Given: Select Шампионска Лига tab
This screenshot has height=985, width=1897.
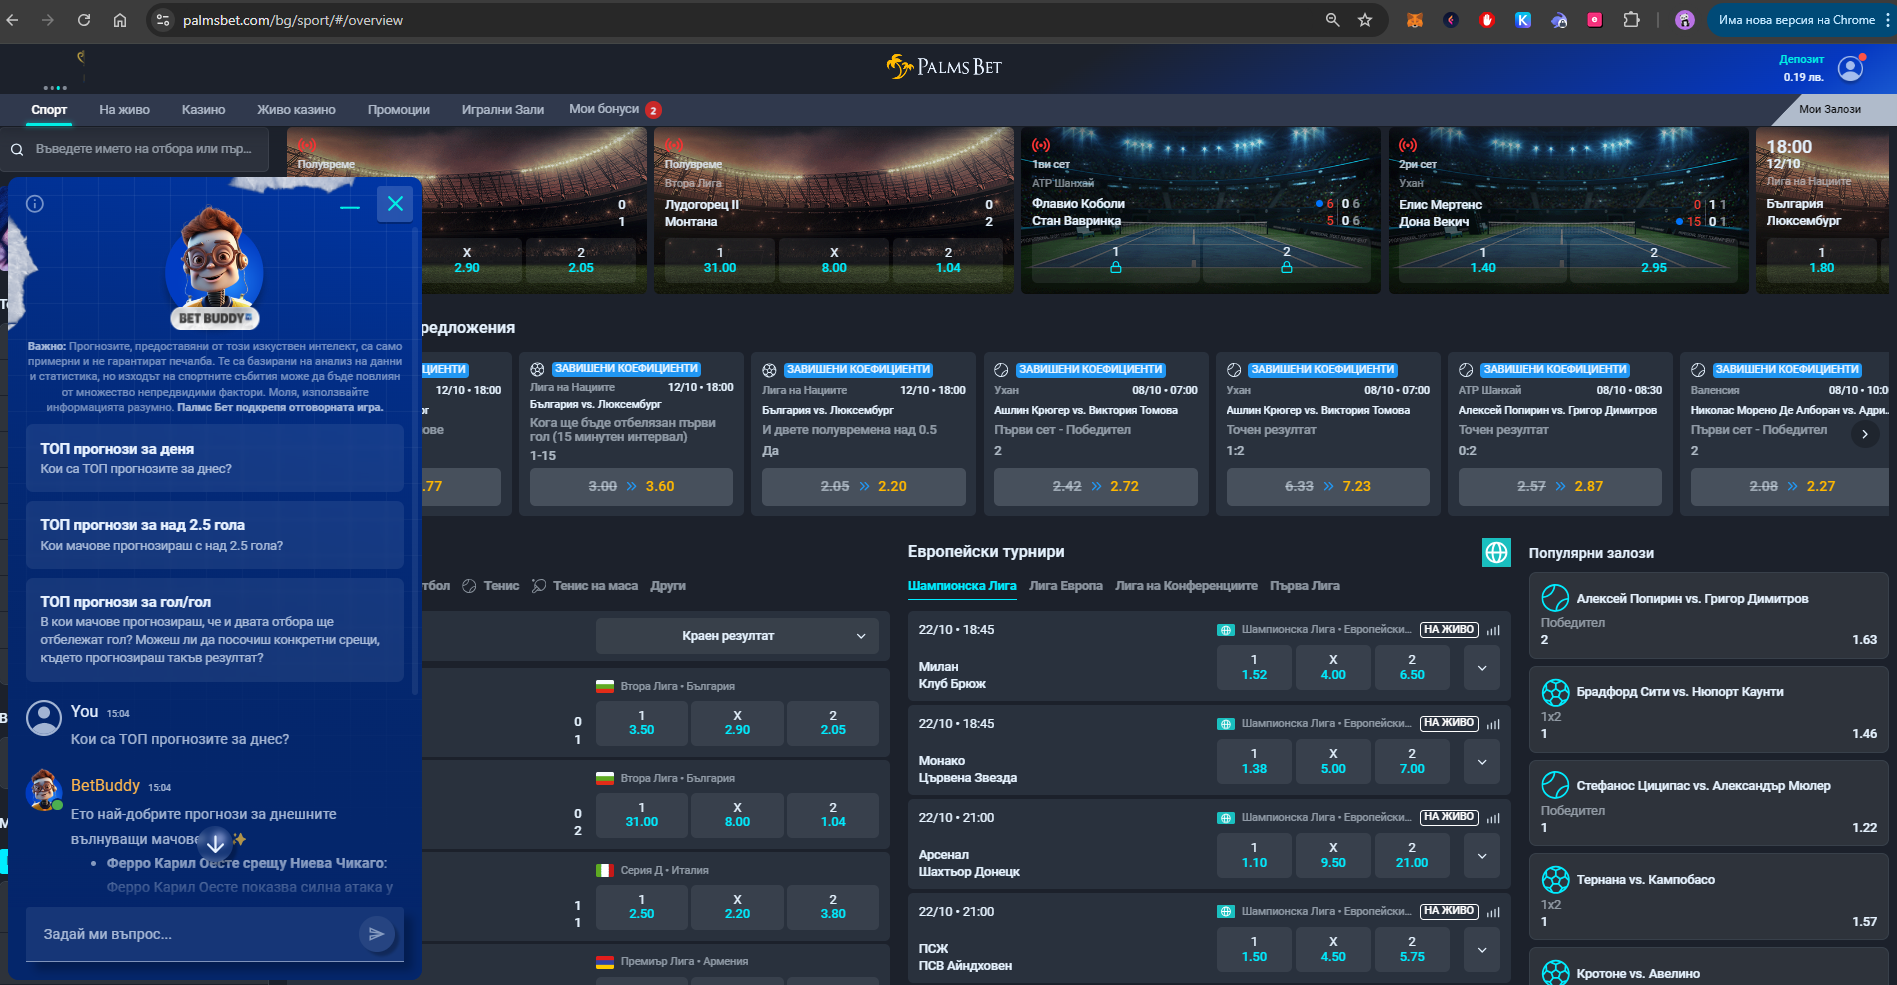Looking at the screenshot, I should click(x=962, y=586).
